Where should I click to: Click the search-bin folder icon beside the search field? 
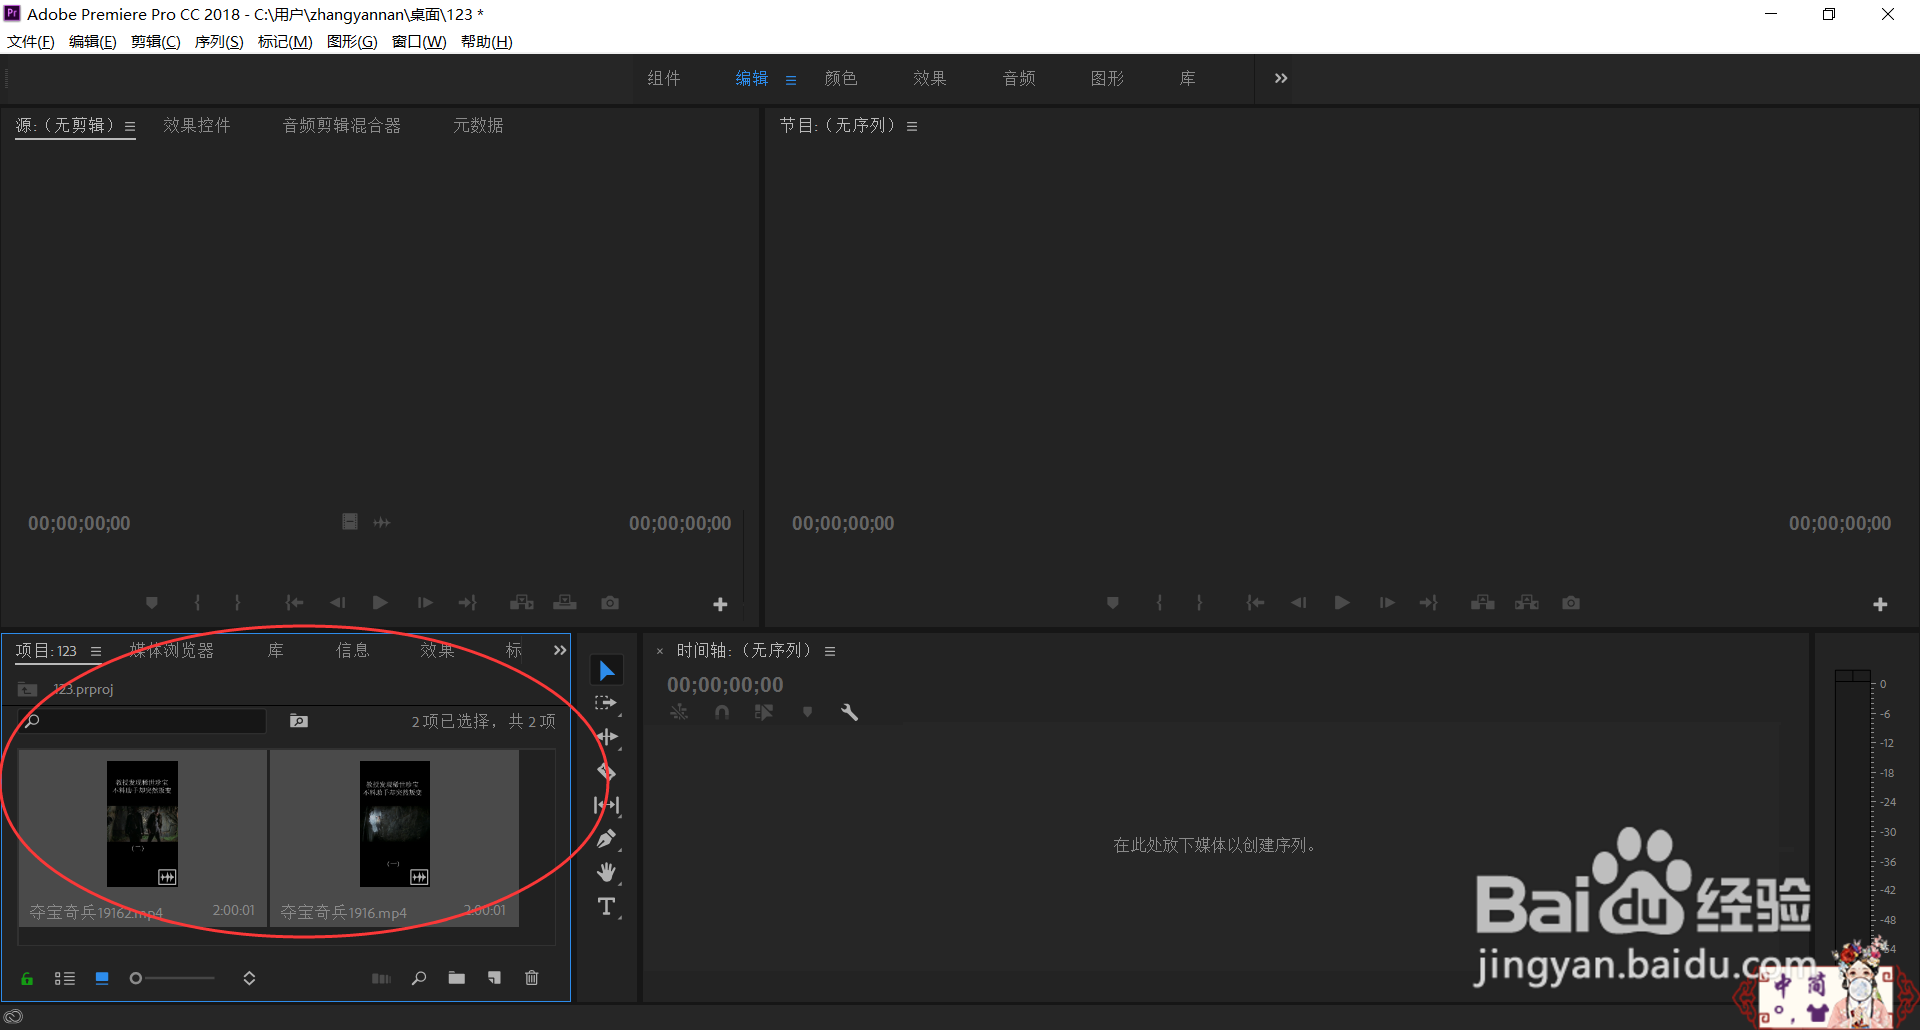pyautogui.click(x=299, y=721)
